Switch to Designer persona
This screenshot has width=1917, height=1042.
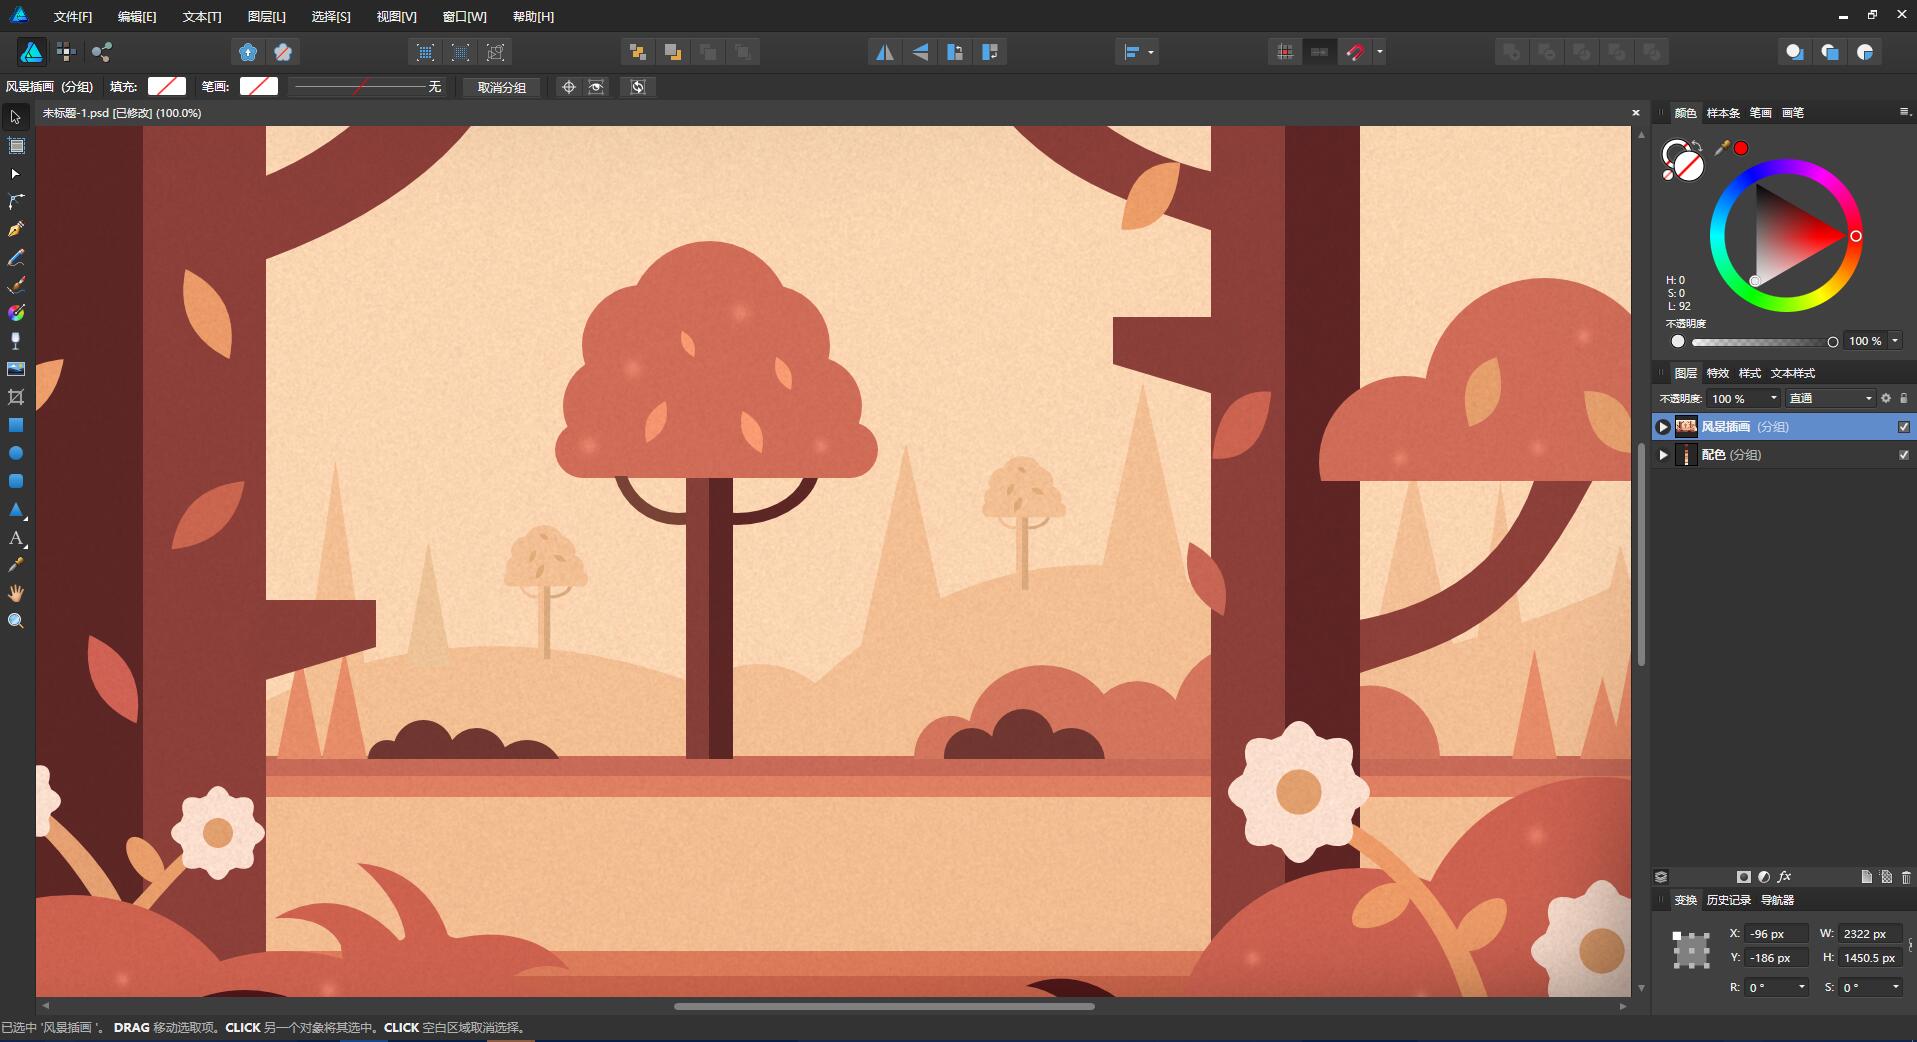coord(31,52)
